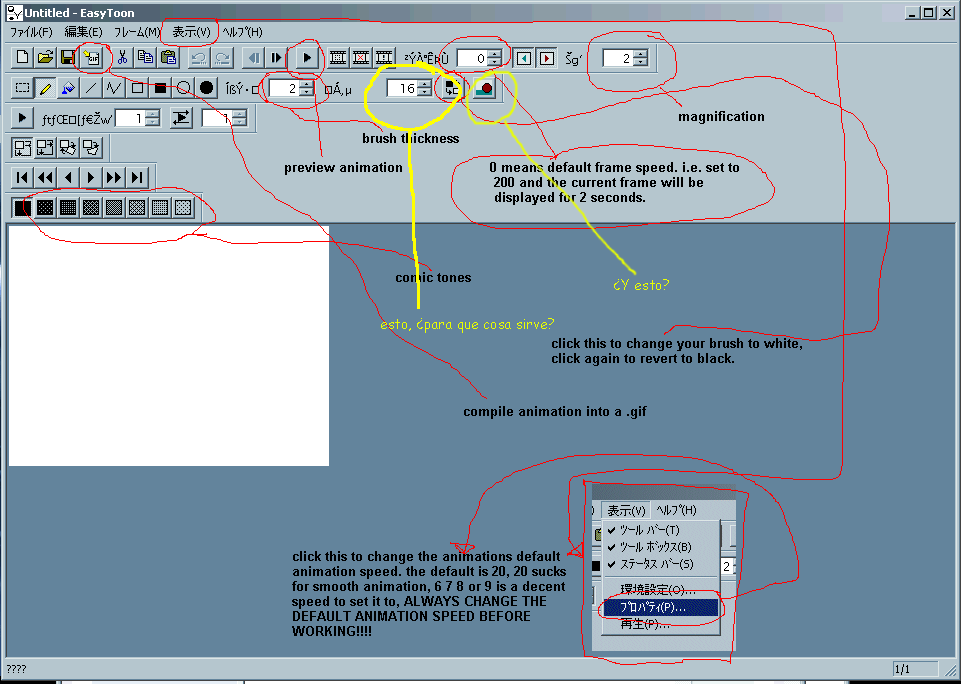Screen dimensions: 961x684
Task: Select the hollow rectangle tool
Action: 137,88
